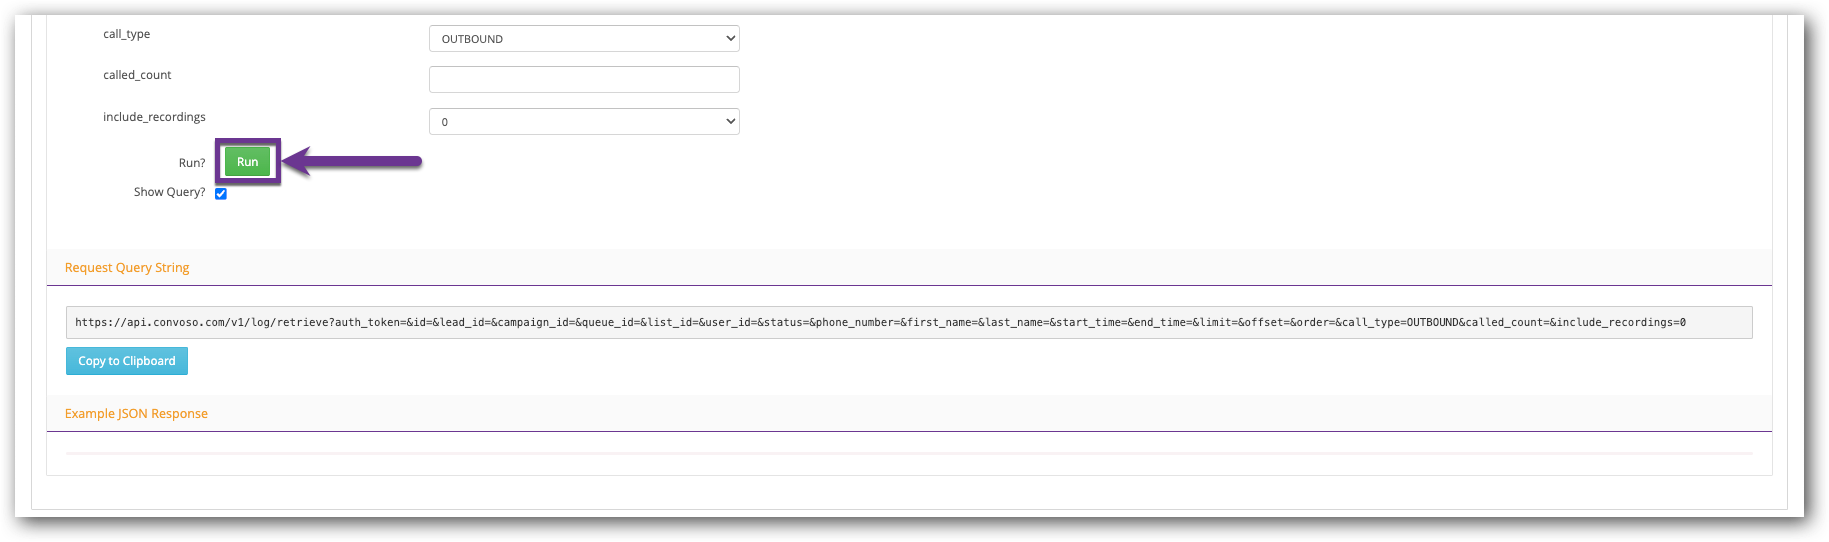The image size is (1829, 542).
Task: Click the Example JSON Response heading
Action: point(136,414)
